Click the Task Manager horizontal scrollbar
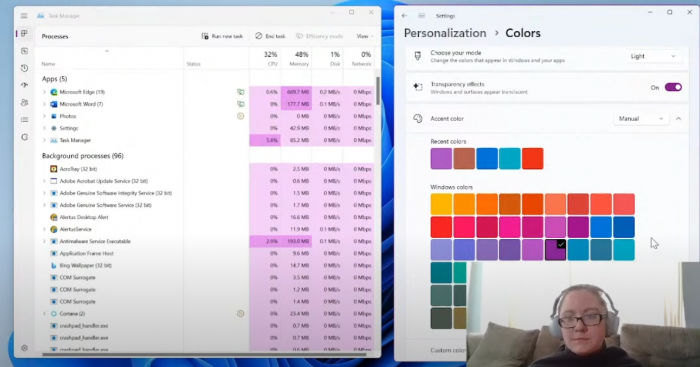Viewport: 700px width, 367px height. coord(204,355)
